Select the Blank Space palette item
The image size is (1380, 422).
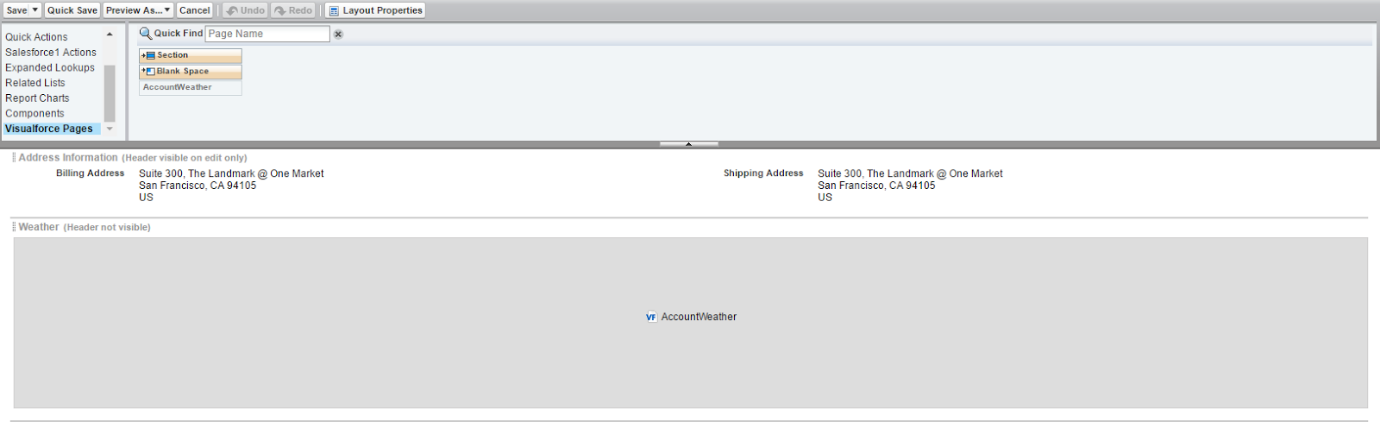click(x=190, y=72)
